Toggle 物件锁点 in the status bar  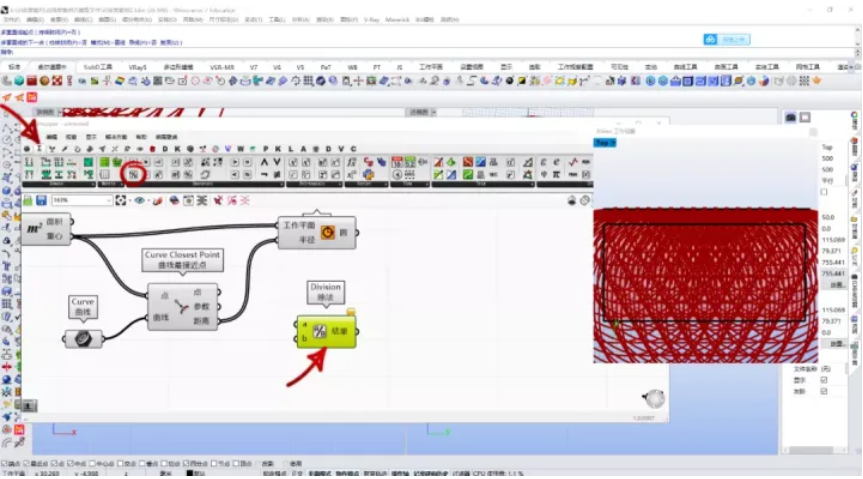tap(347, 473)
